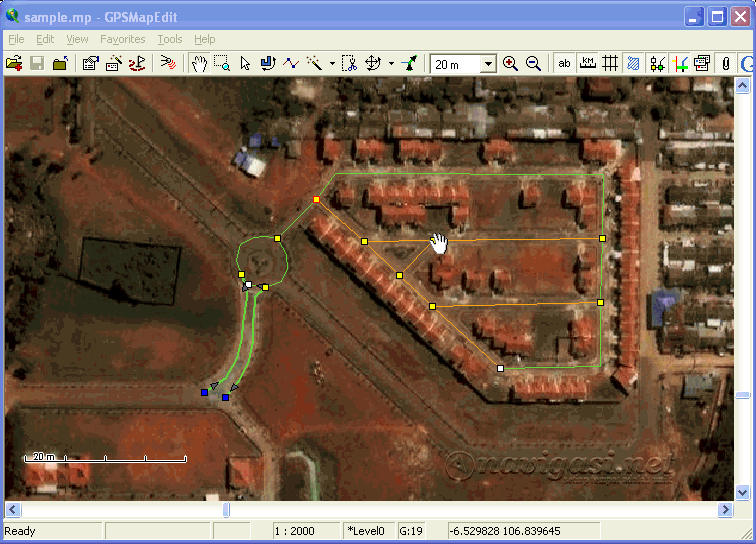
Task: Click the Level0 status bar field
Action: pyautogui.click(x=368, y=531)
